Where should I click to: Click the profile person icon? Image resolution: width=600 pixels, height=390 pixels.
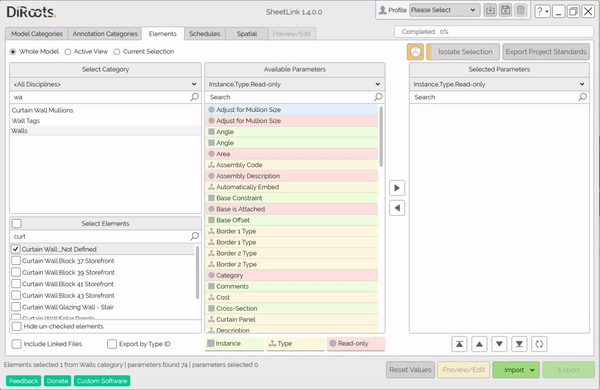(x=382, y=10)
